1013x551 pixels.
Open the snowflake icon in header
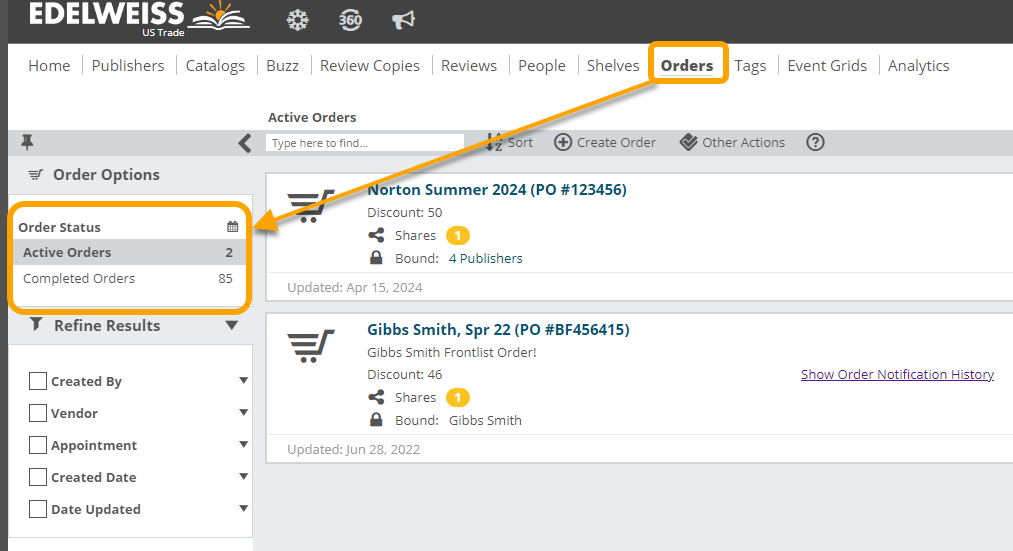(297, 20)
